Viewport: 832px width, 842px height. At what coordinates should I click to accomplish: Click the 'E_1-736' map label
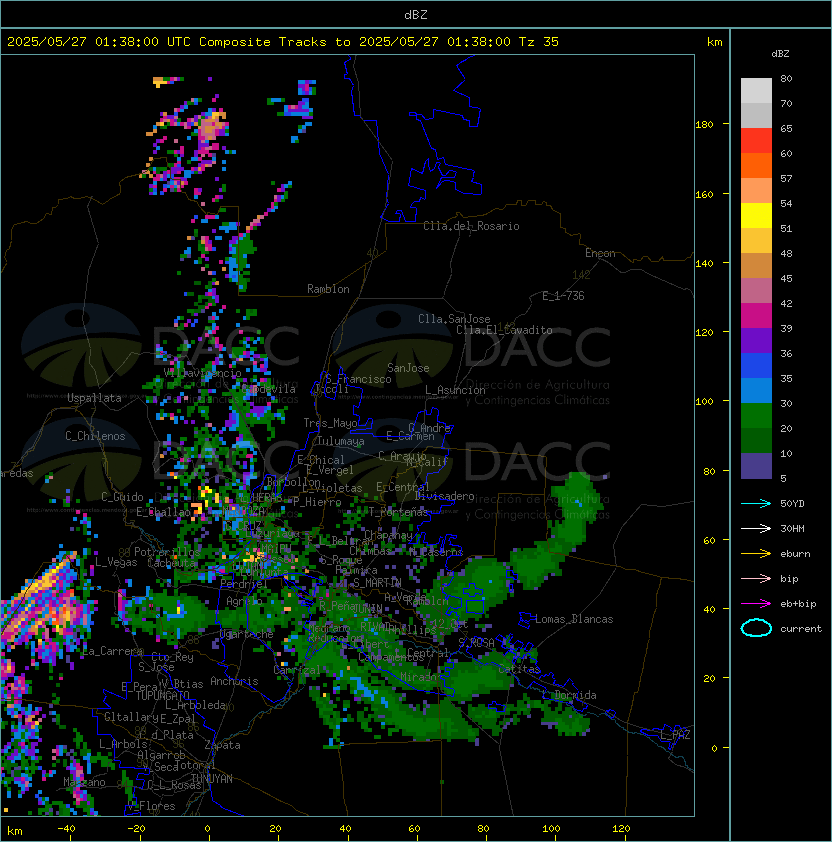tap(563, 296)
